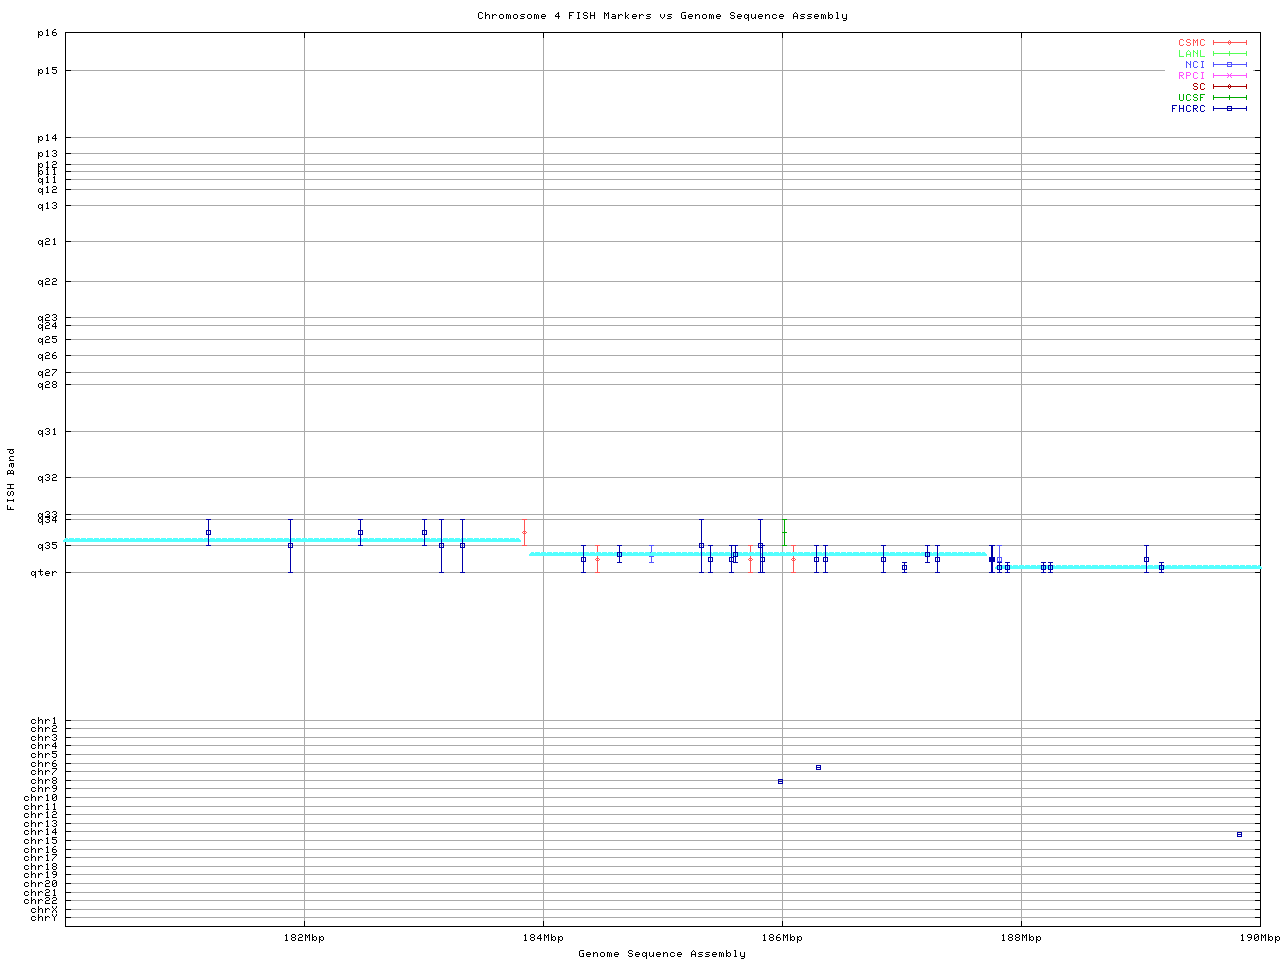
Task: Click the RPCI legend label
Action: (1191, 75)
